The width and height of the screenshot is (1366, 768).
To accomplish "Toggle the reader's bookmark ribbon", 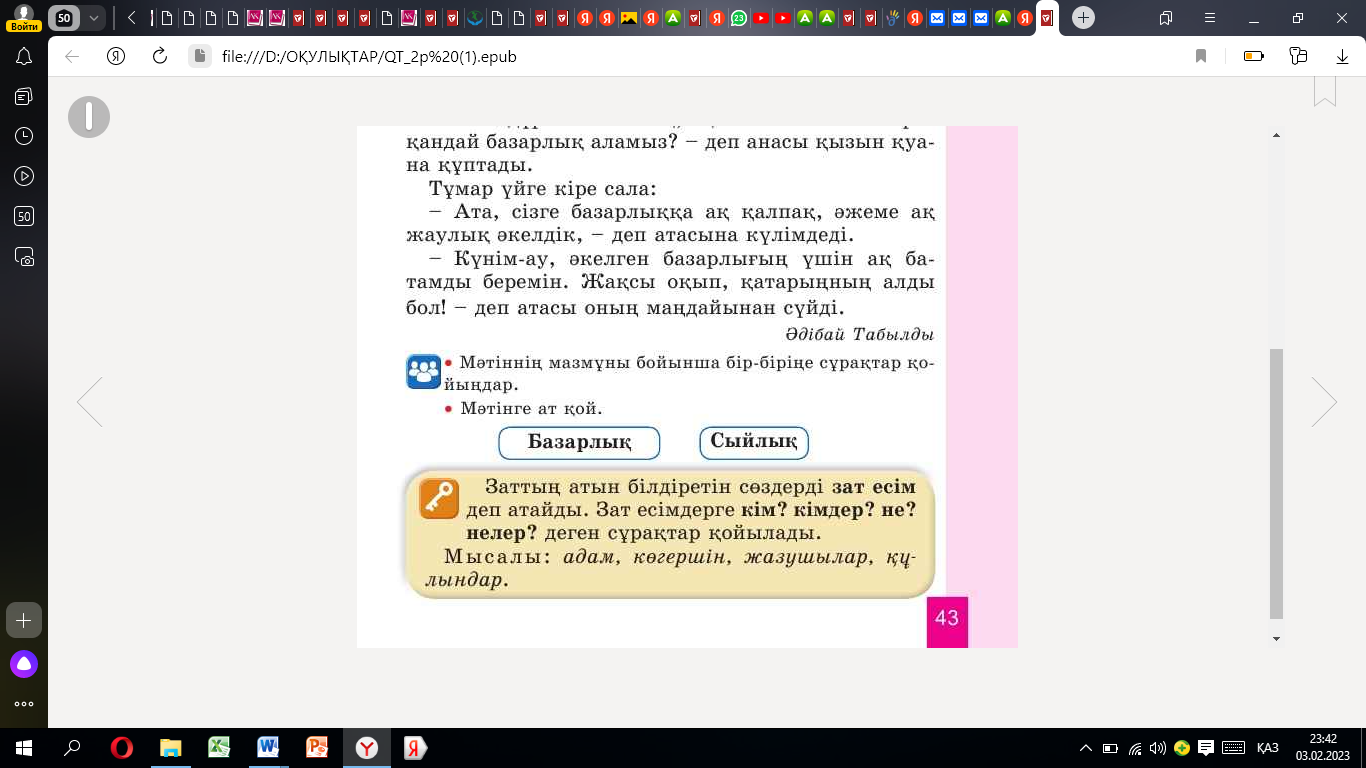I will 1324,91.
